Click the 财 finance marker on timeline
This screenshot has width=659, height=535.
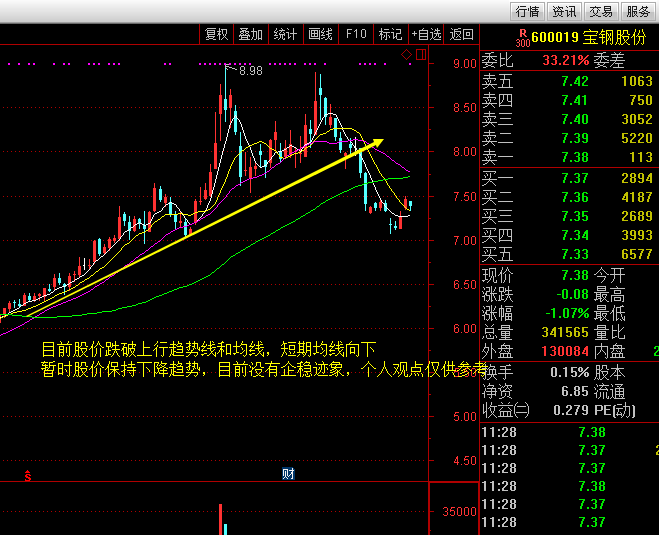(x=288, y=474)
